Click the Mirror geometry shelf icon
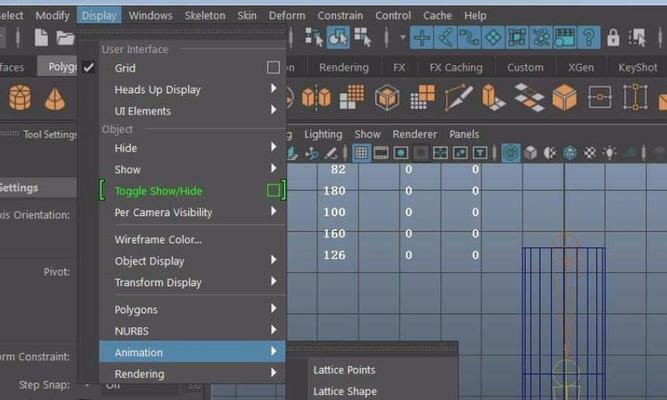This screenshot has width=667, height=400. (316, 97)
